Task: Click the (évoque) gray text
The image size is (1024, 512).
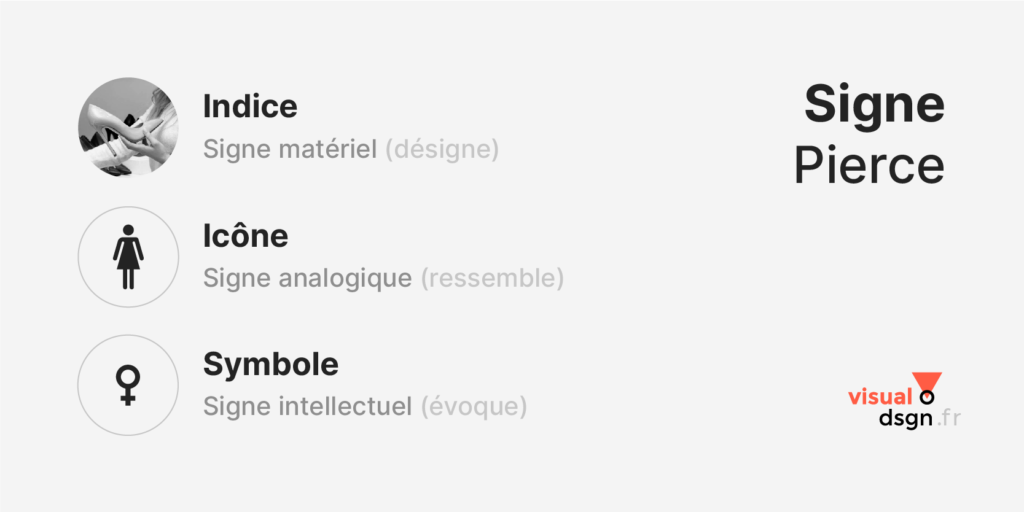Action: tap(473, 408)
